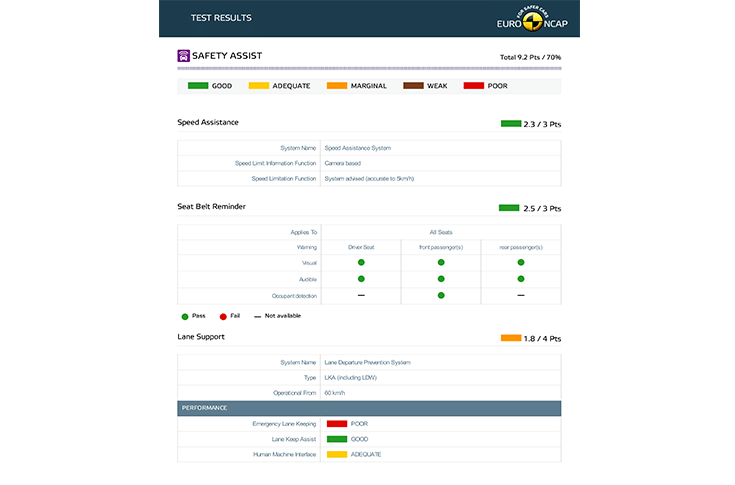Click the Total 9.2 Pts / 70% score
The width and height of the screenshot is (735, 485).
click(x=530, y=58)
